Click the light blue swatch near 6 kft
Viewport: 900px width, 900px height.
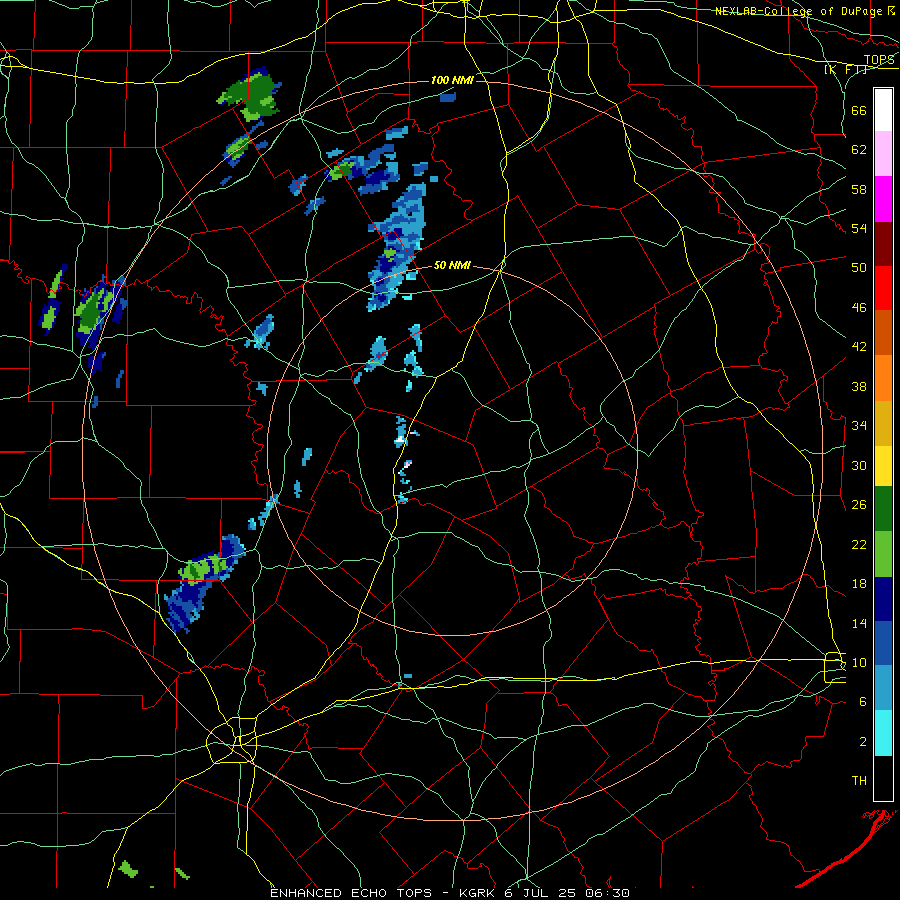point(883,688)
